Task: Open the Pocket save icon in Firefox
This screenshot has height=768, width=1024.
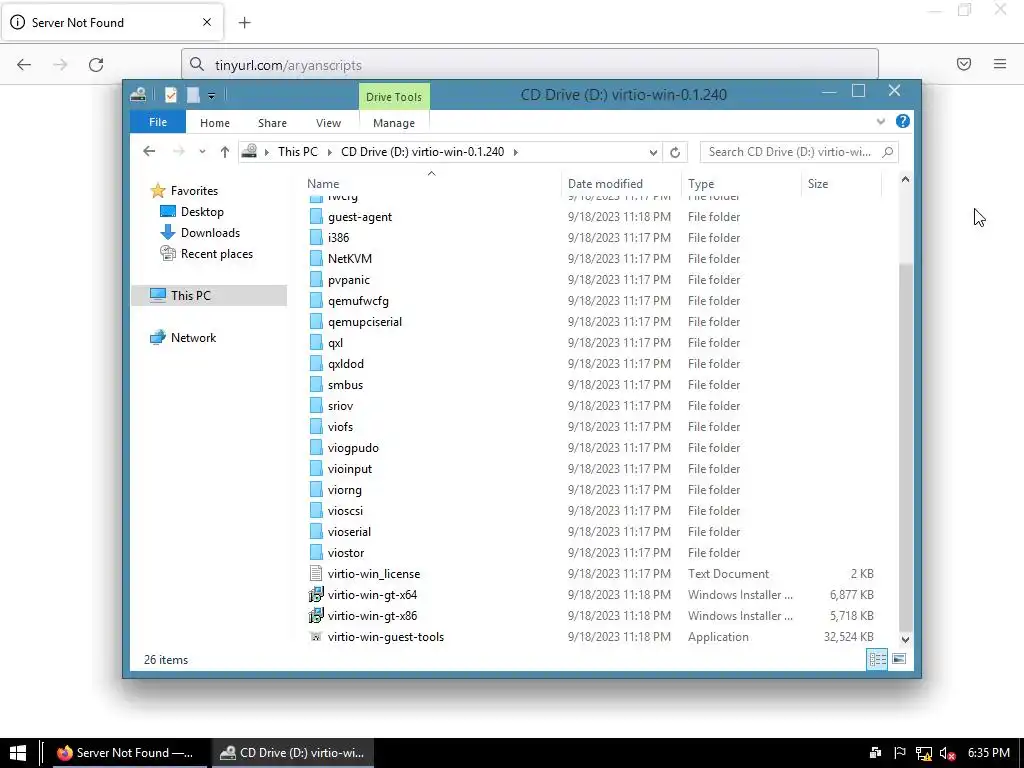Action: (x=964, y=64)
